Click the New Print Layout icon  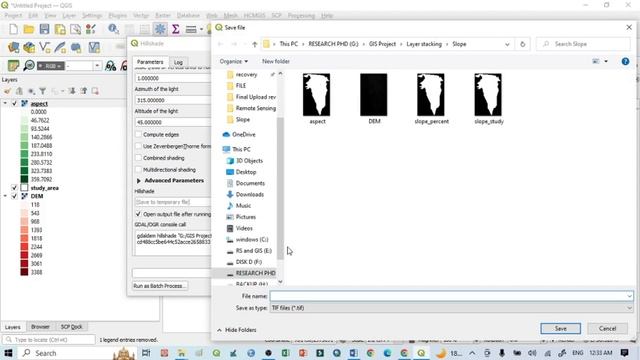60,29
